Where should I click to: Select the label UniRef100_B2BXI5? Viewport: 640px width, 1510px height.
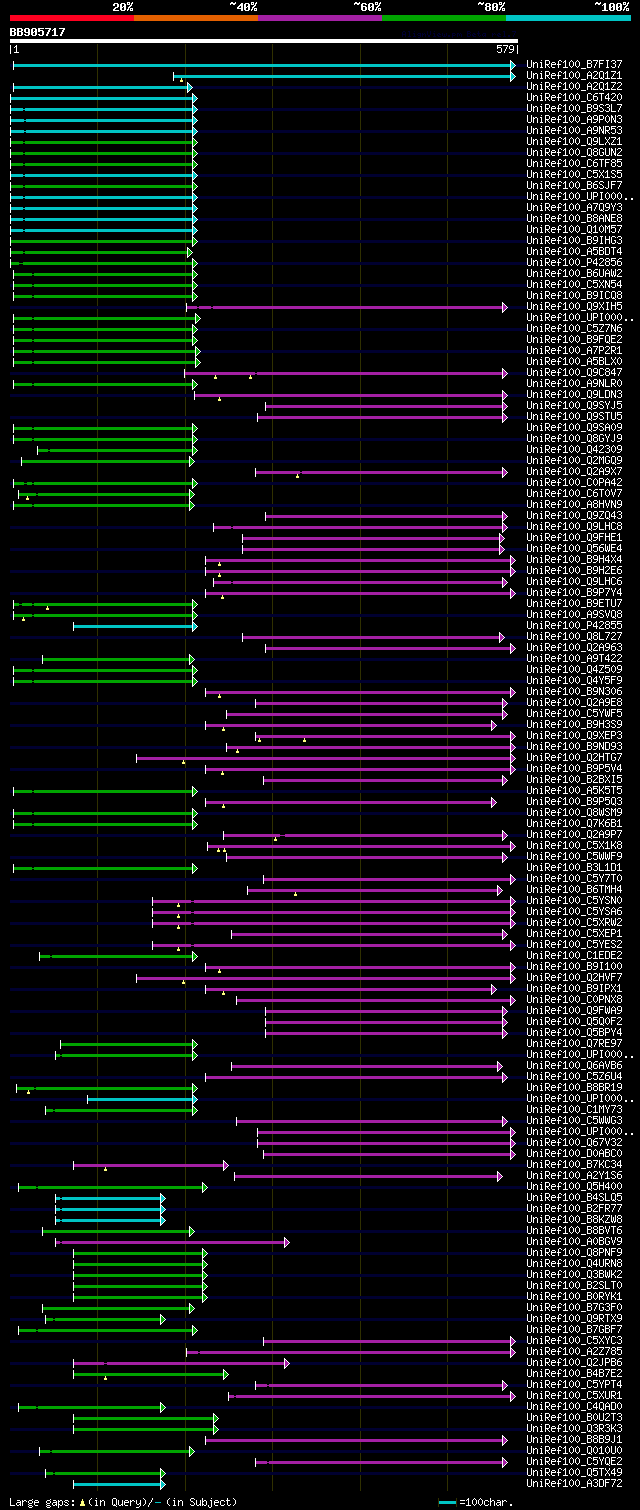click(x=574, y=779)
